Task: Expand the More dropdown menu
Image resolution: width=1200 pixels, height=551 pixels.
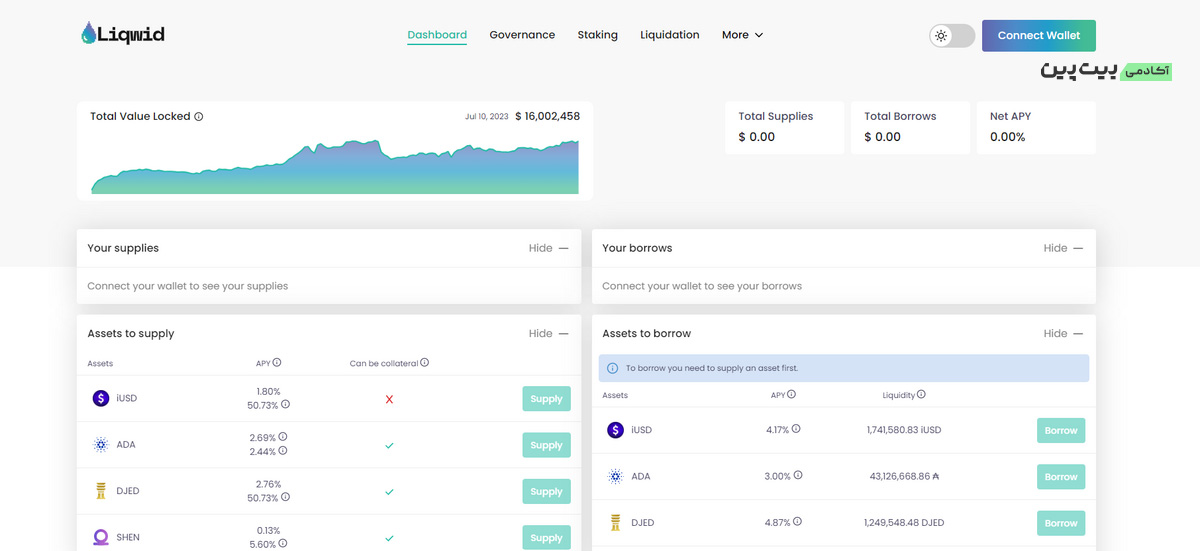Action: (x=743, y=35)
